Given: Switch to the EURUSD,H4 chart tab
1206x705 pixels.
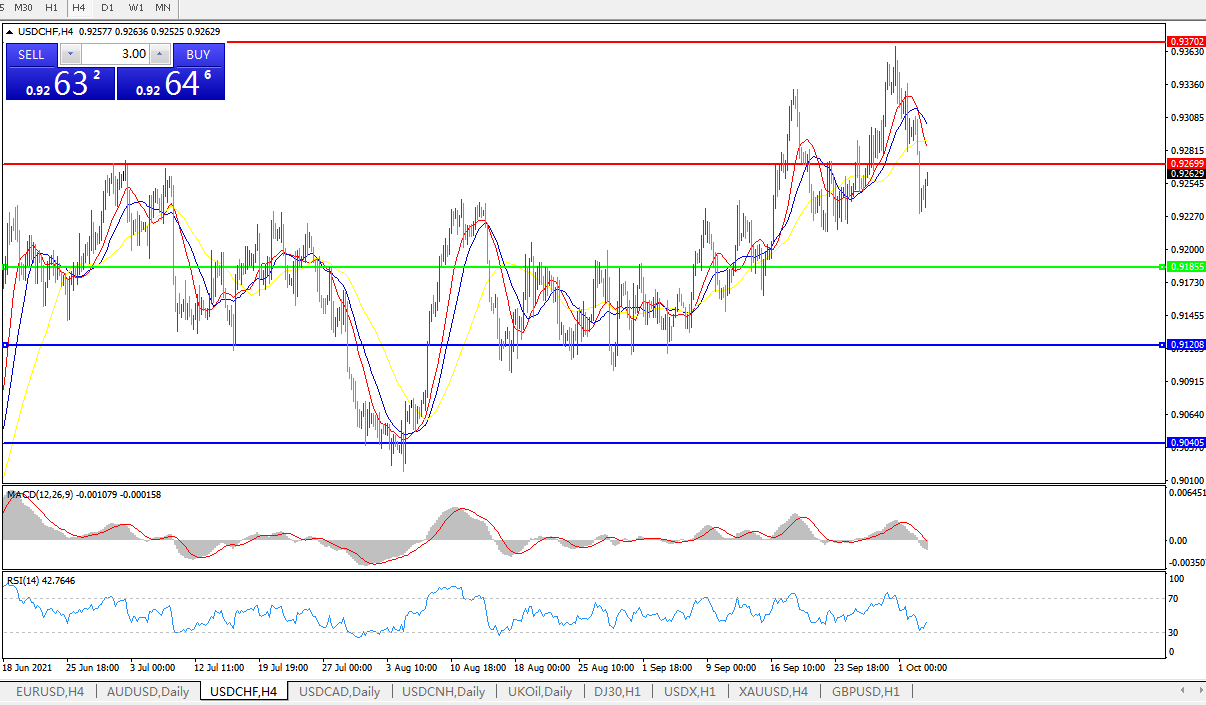Looking at the screenshot, I should (50, 691).
